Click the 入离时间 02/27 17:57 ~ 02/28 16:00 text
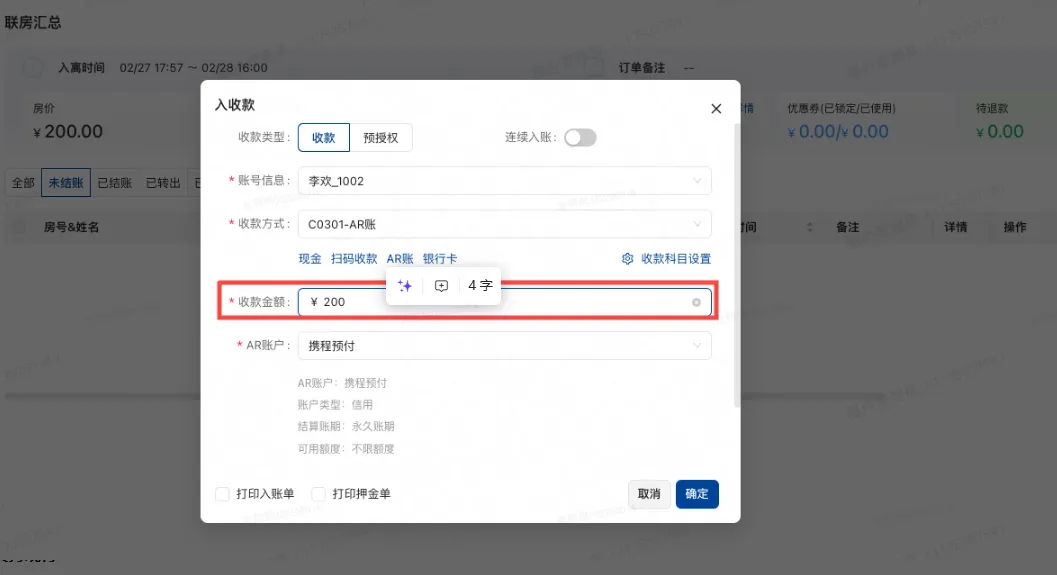Viewport: 1057px width, 575px height. [162, 67]
